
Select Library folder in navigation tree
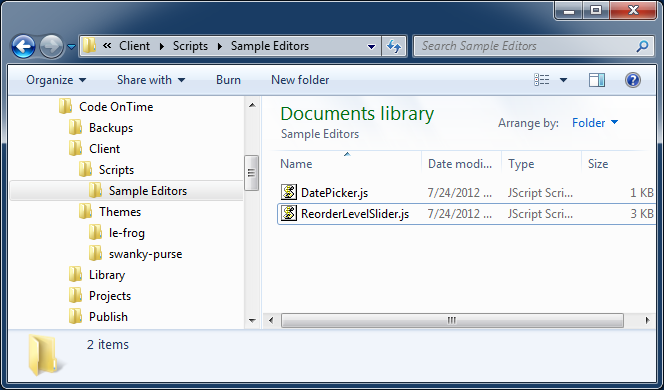[x=107, y=275]
